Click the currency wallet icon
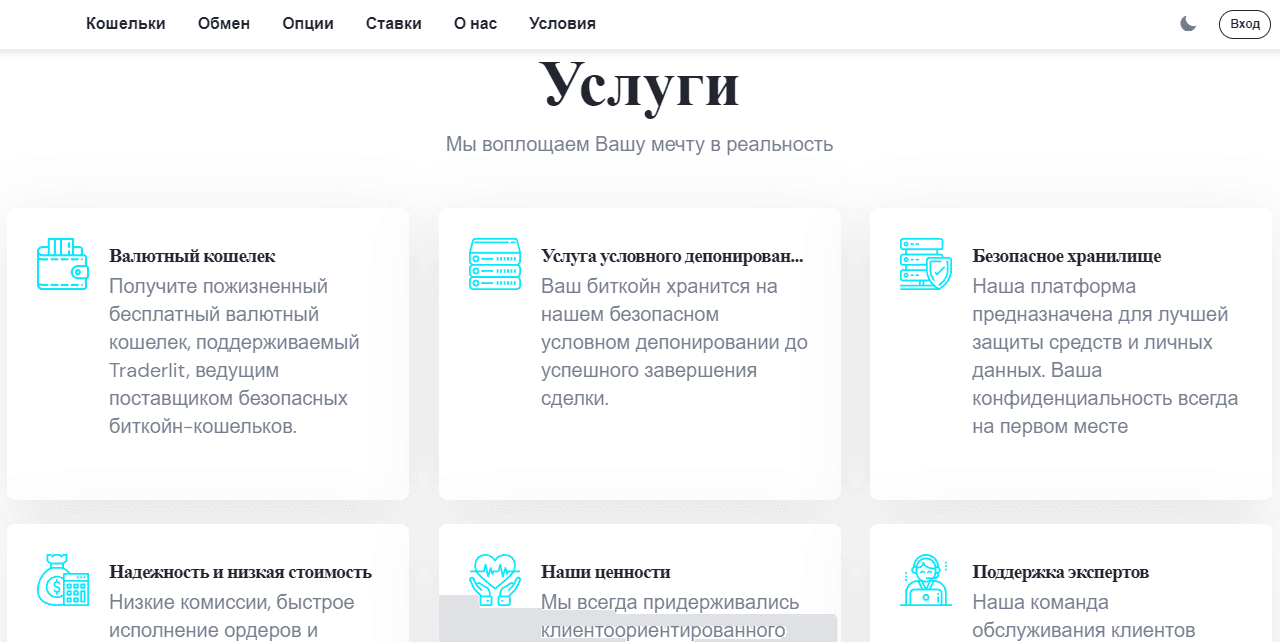Image resolution: width=1280 pixels, height=642 pixels. pyautogui.click(x=62, y=264)
